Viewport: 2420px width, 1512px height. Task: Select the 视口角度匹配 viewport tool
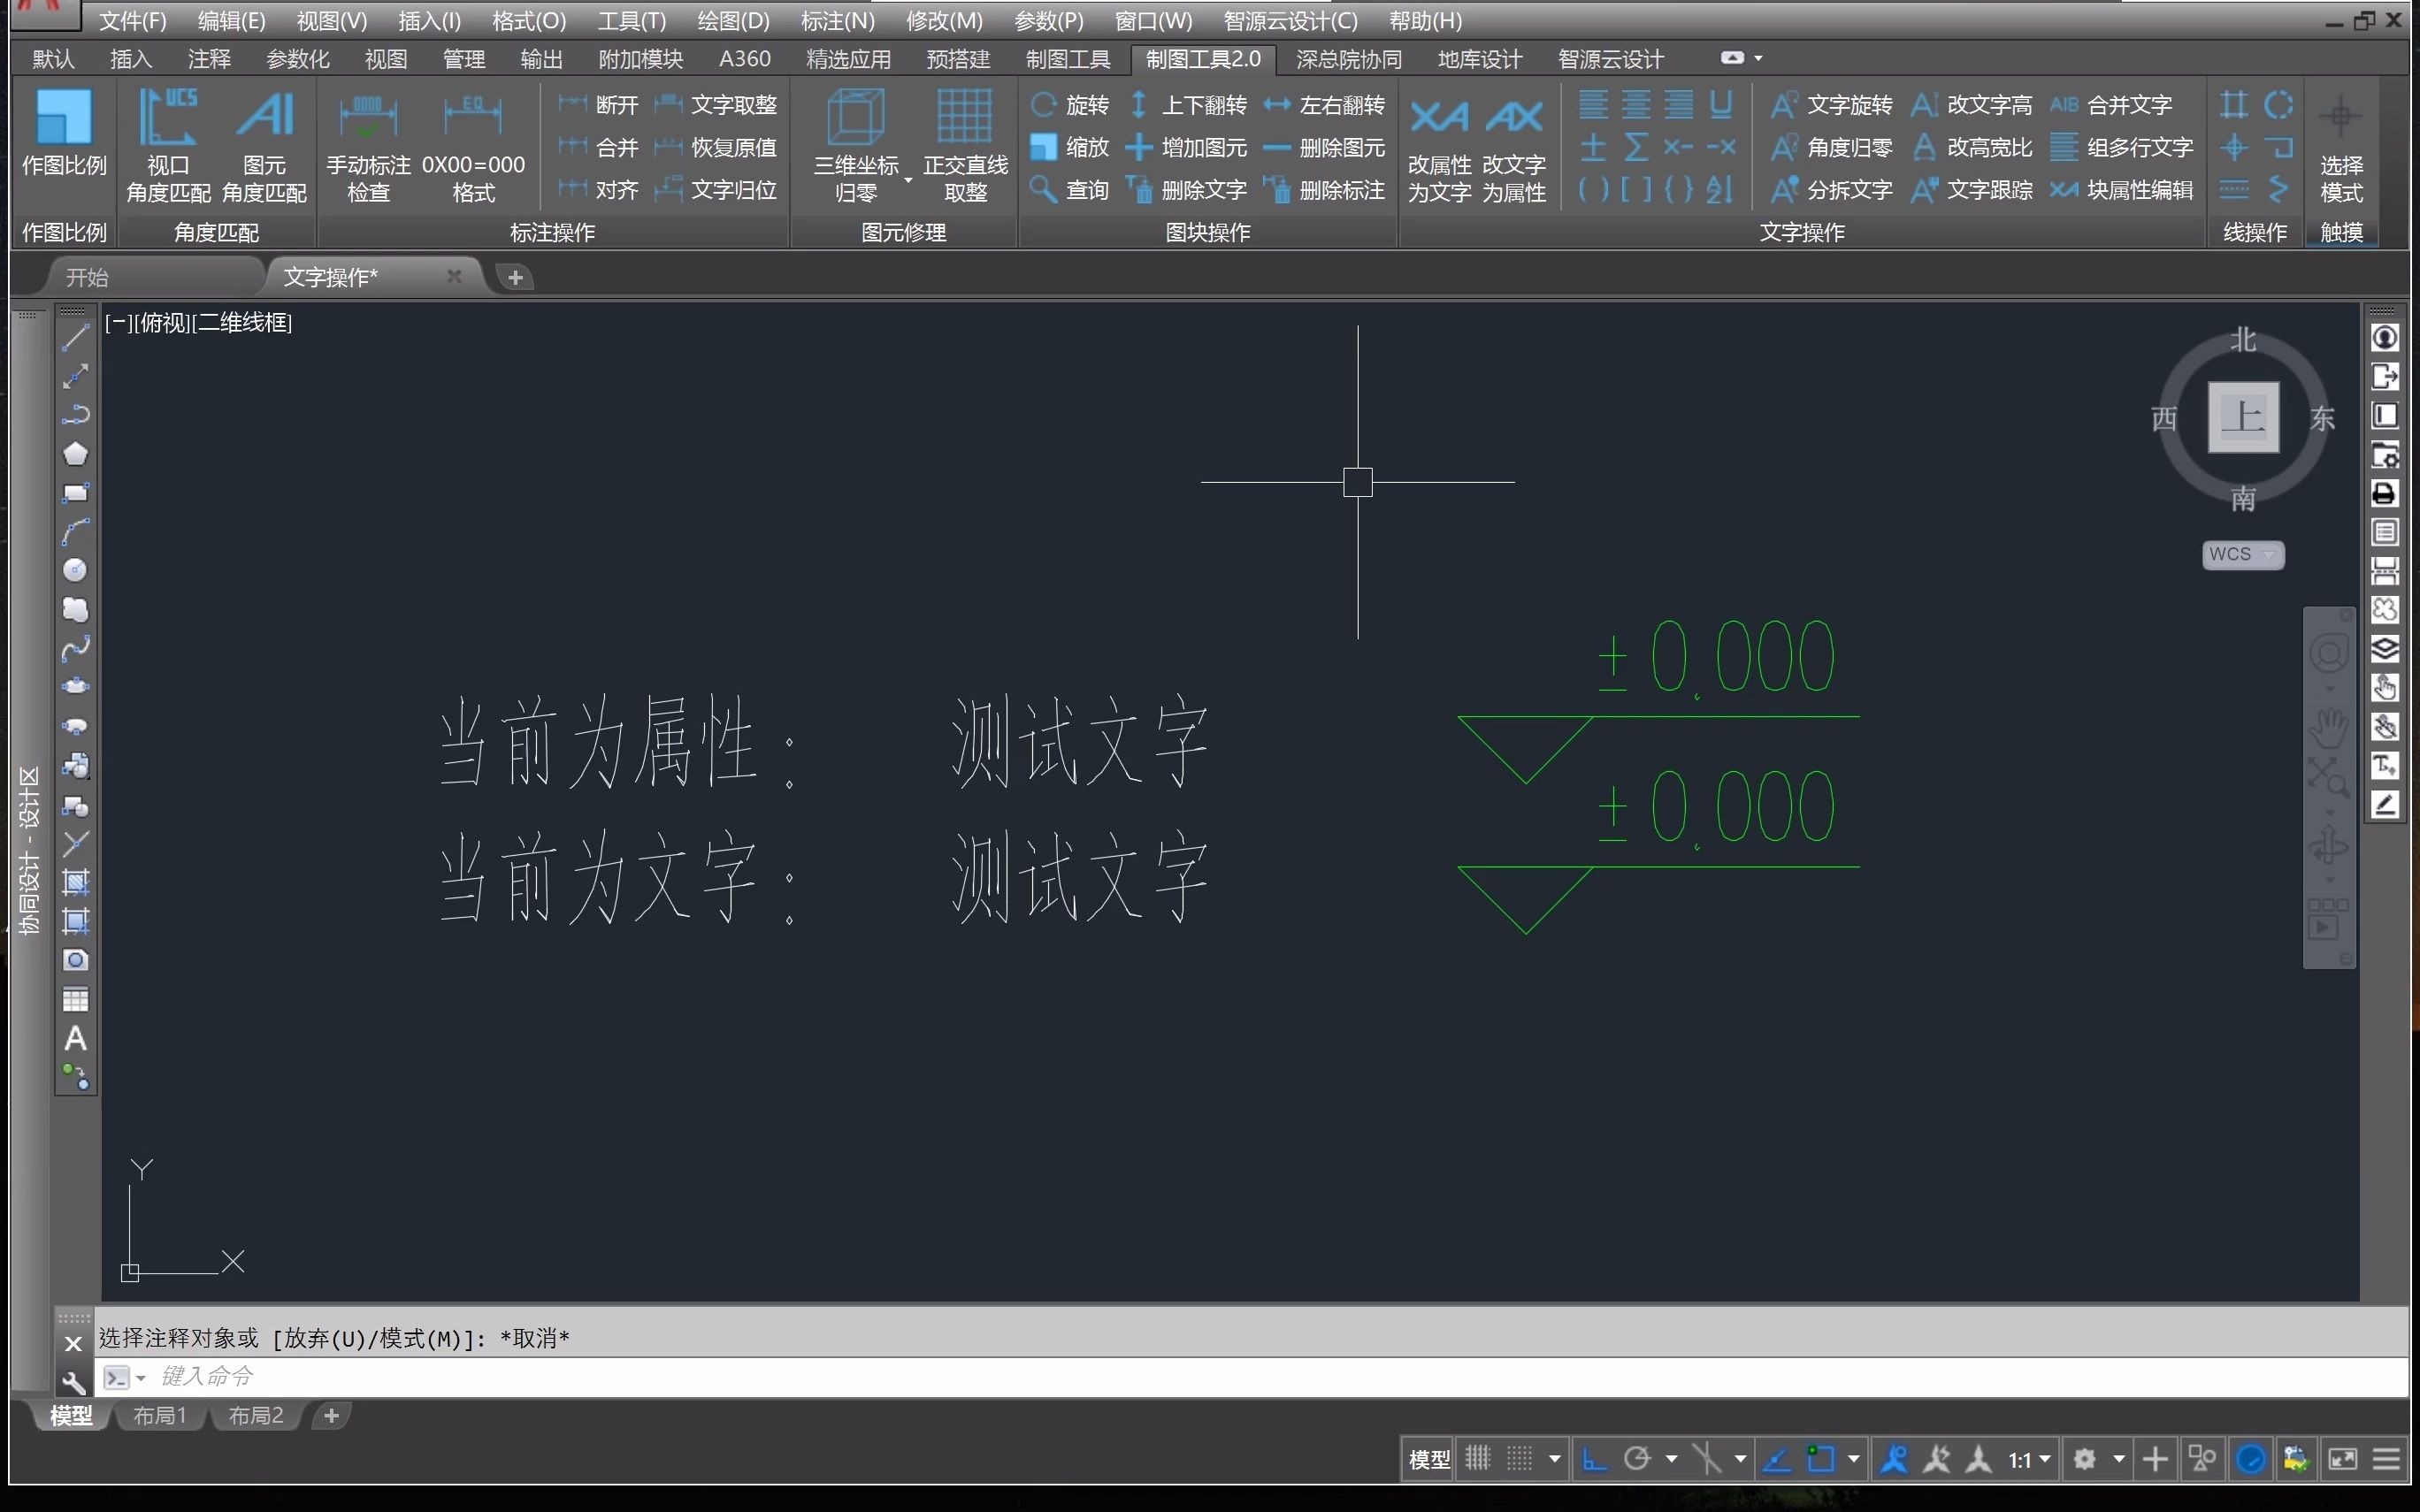pyautogui.click(x=167, y=117)
